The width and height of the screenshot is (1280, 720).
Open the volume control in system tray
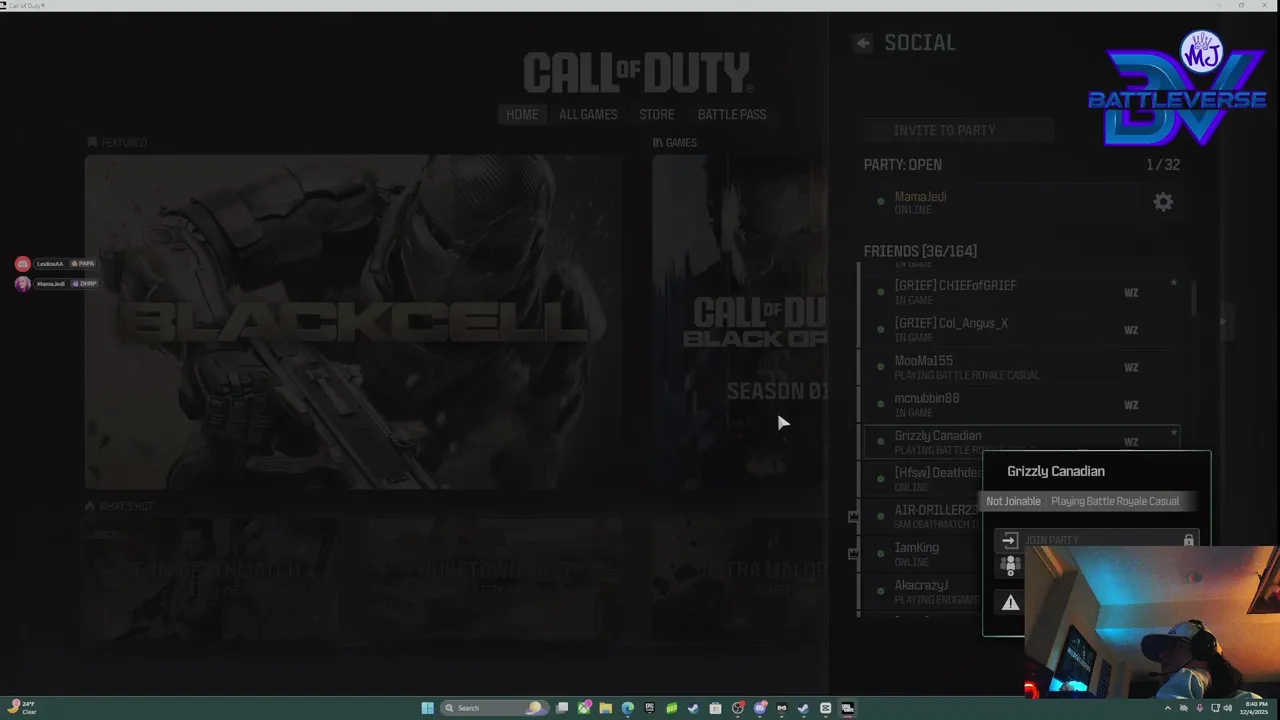(x=1227, y=708)
